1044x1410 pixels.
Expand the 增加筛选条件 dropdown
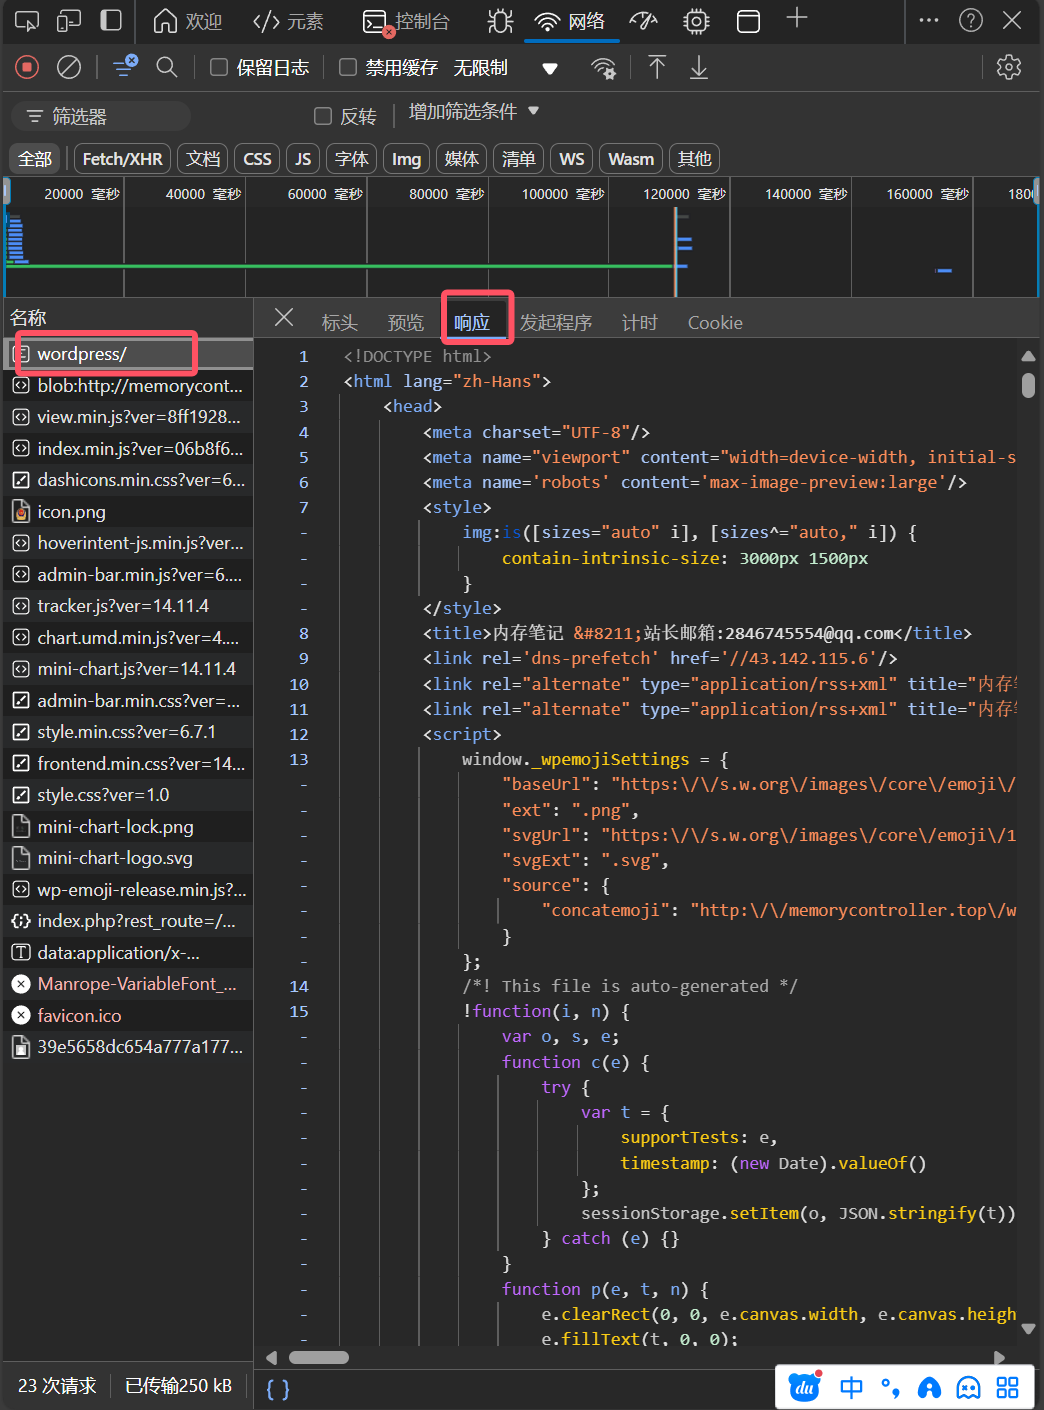click(474, 112)
